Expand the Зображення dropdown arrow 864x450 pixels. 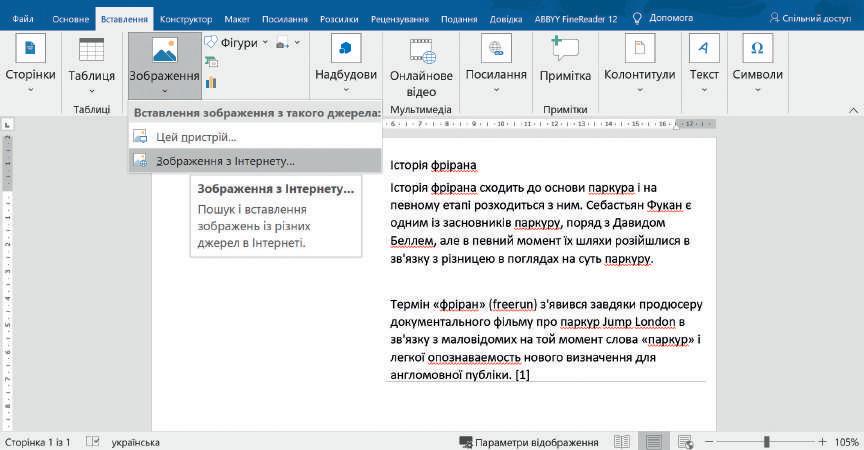[x=164, y=91]
